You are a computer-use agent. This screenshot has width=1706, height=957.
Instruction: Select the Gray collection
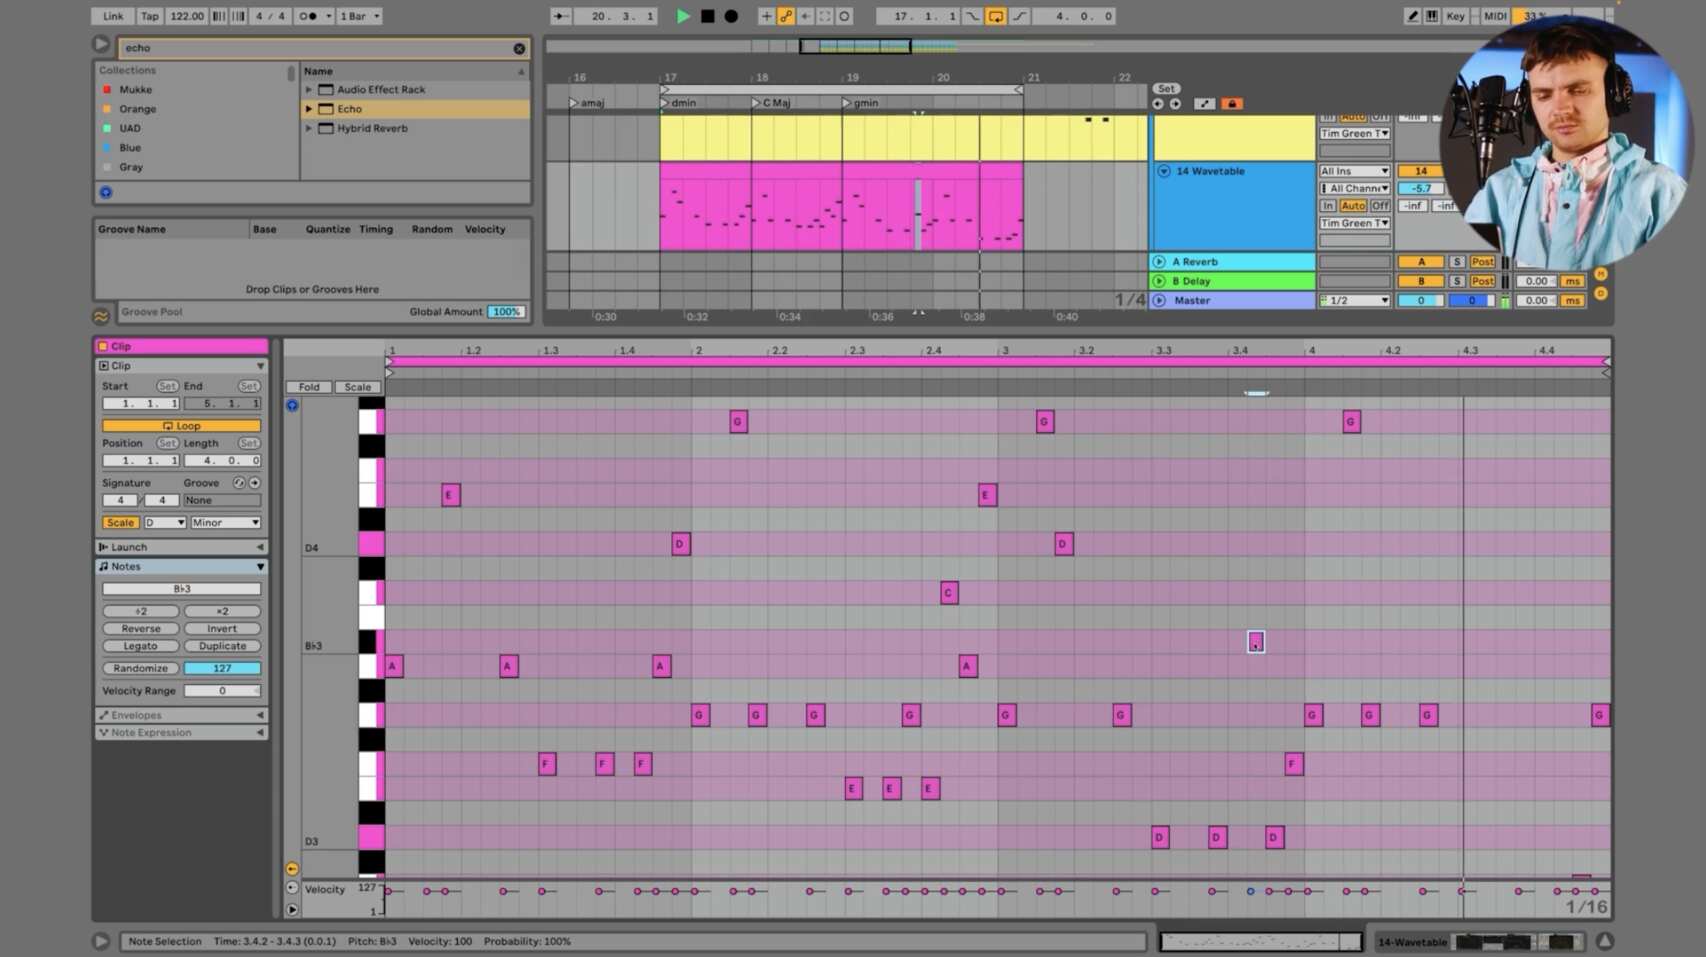[131, 167]
